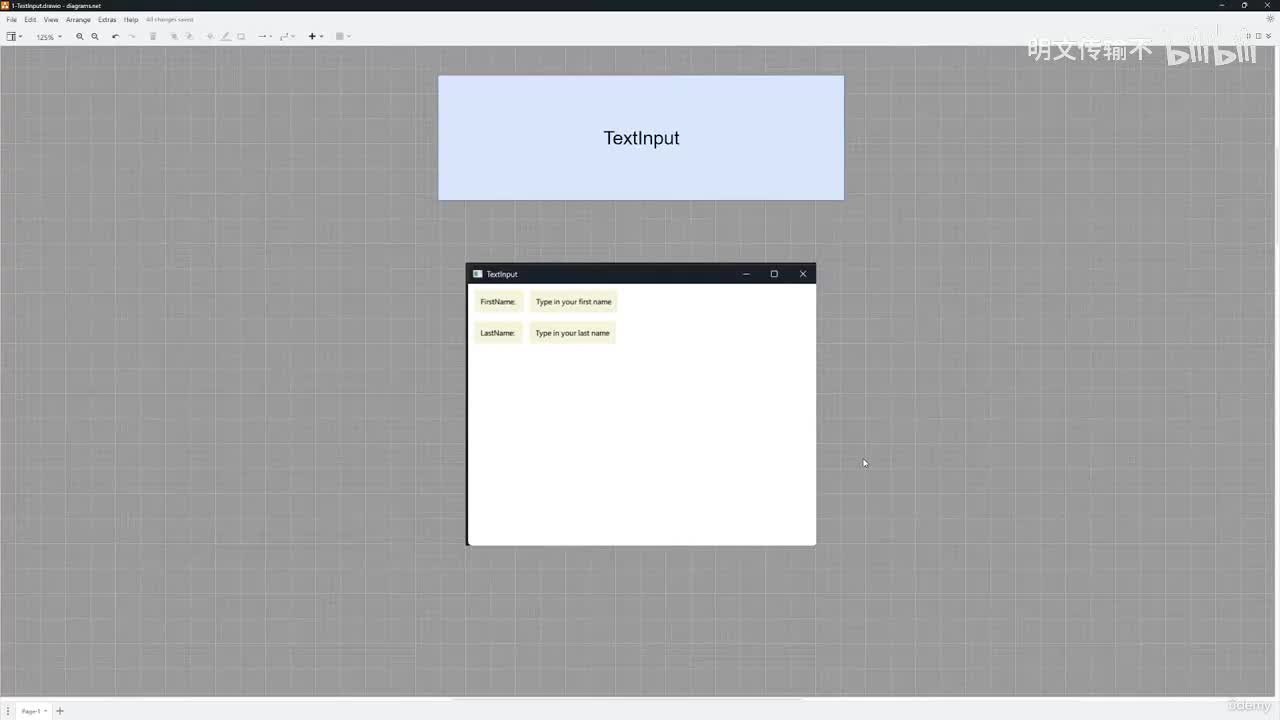
Task: Zoom in with the magnifier plus icon
Action: [80, 37]
